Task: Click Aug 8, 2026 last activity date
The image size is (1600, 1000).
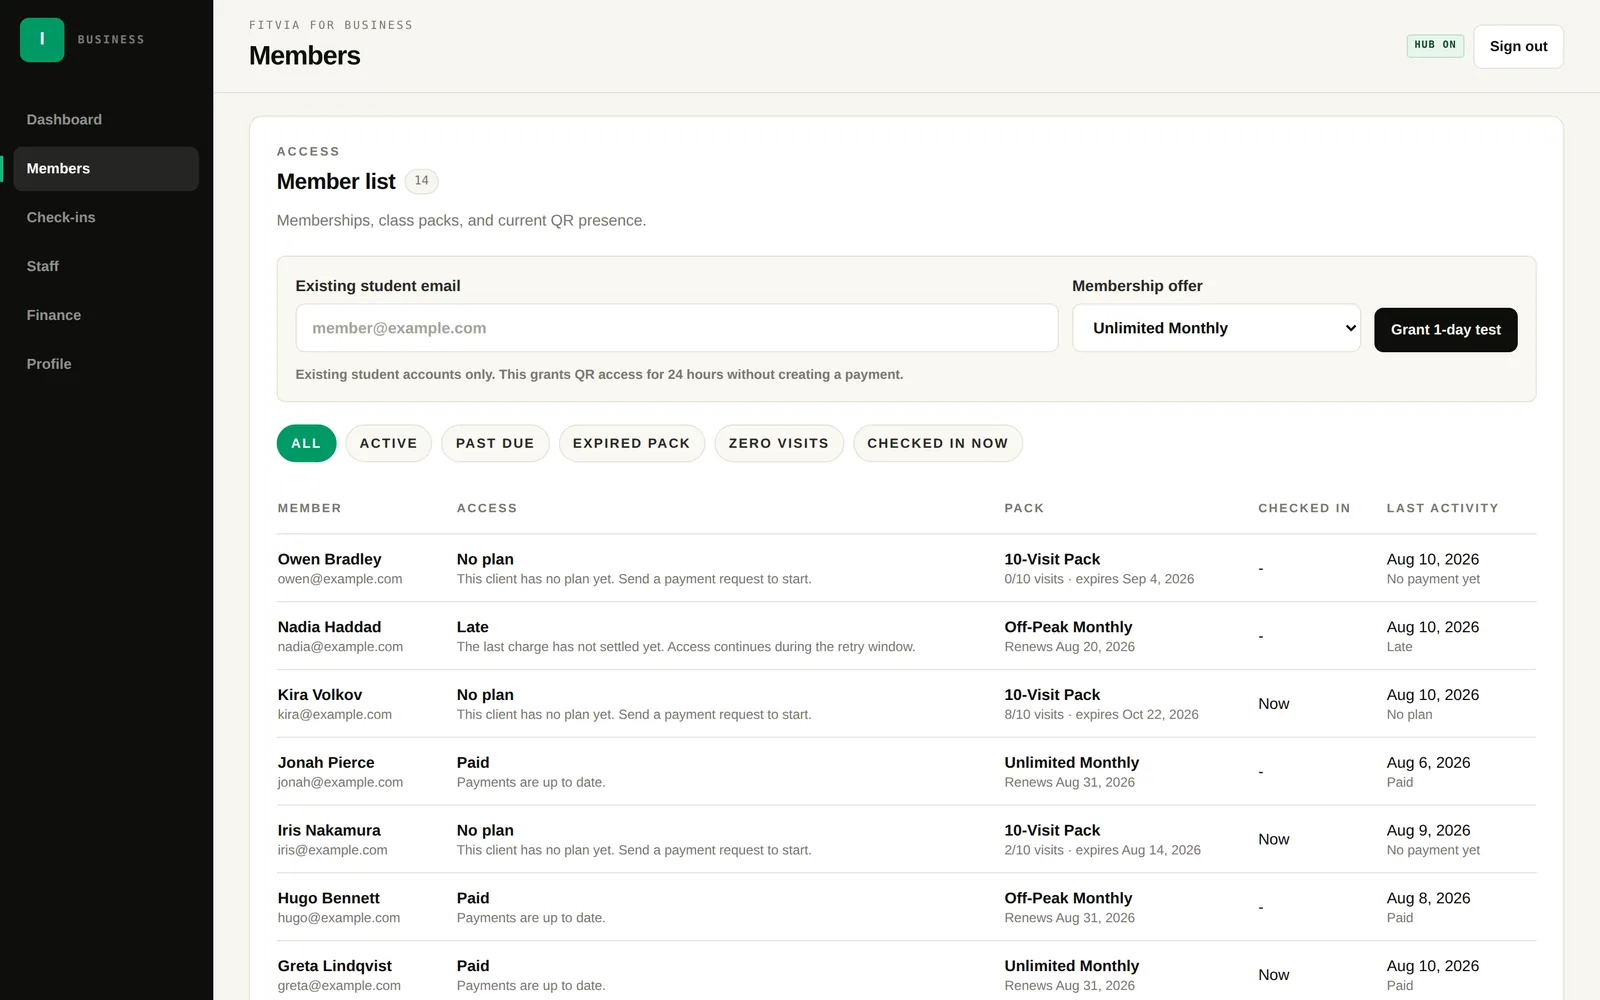Action: click(1429, 899)
